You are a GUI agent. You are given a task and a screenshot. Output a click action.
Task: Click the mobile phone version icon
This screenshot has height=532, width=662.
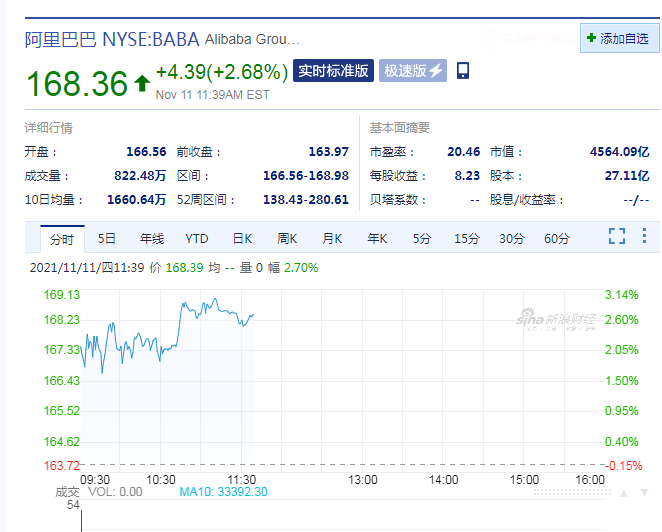463,71
